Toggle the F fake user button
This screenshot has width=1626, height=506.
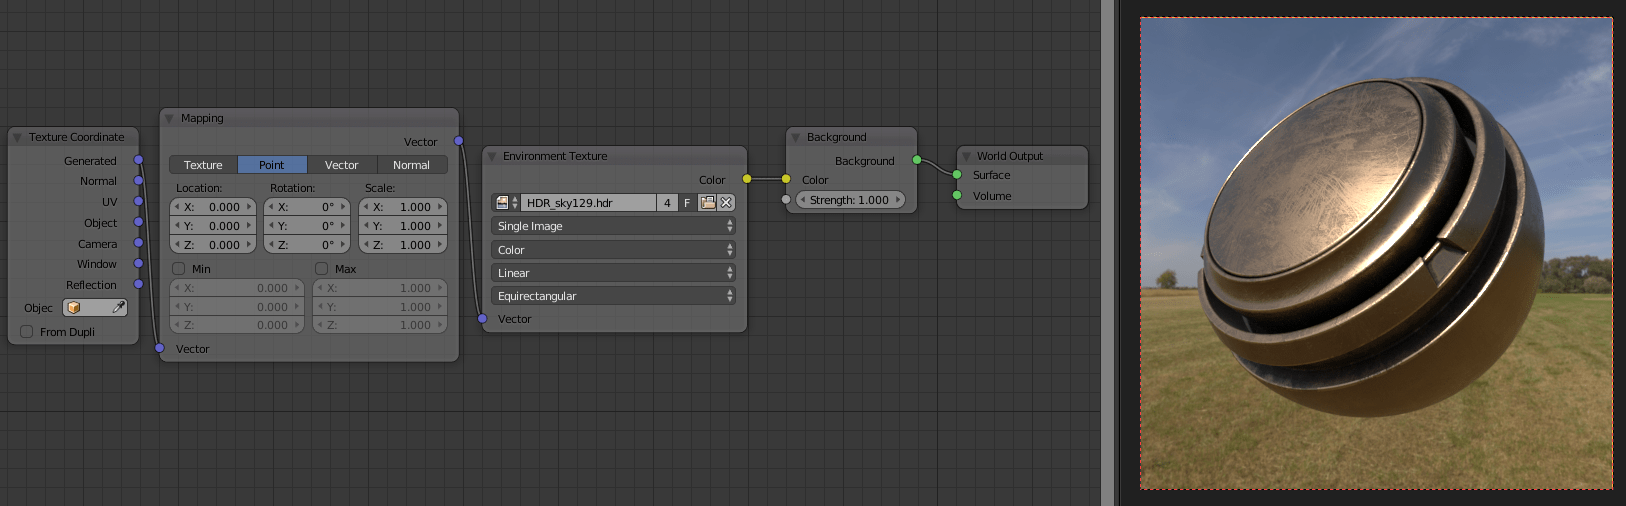[687, 203]
